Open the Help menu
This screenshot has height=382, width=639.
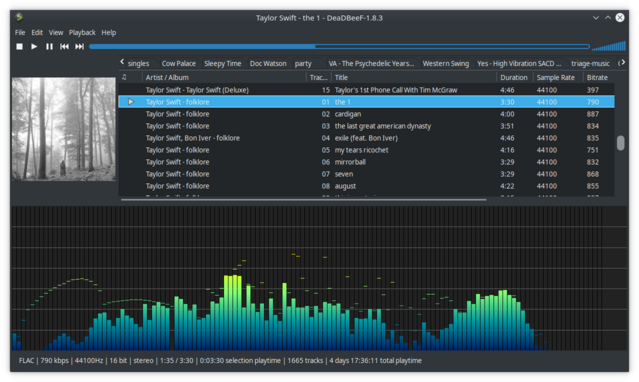[x=109, y=33]
